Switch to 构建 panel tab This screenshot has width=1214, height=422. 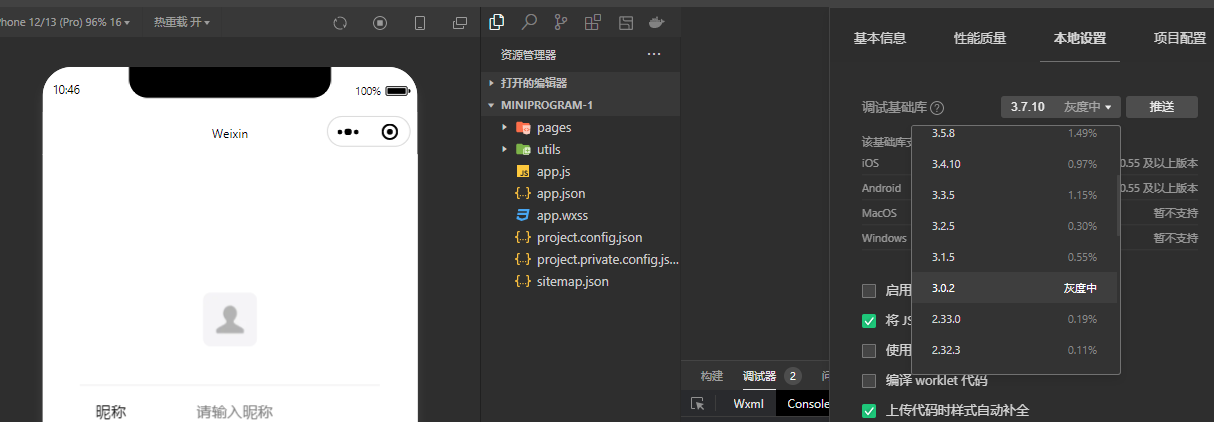point(712,376)
